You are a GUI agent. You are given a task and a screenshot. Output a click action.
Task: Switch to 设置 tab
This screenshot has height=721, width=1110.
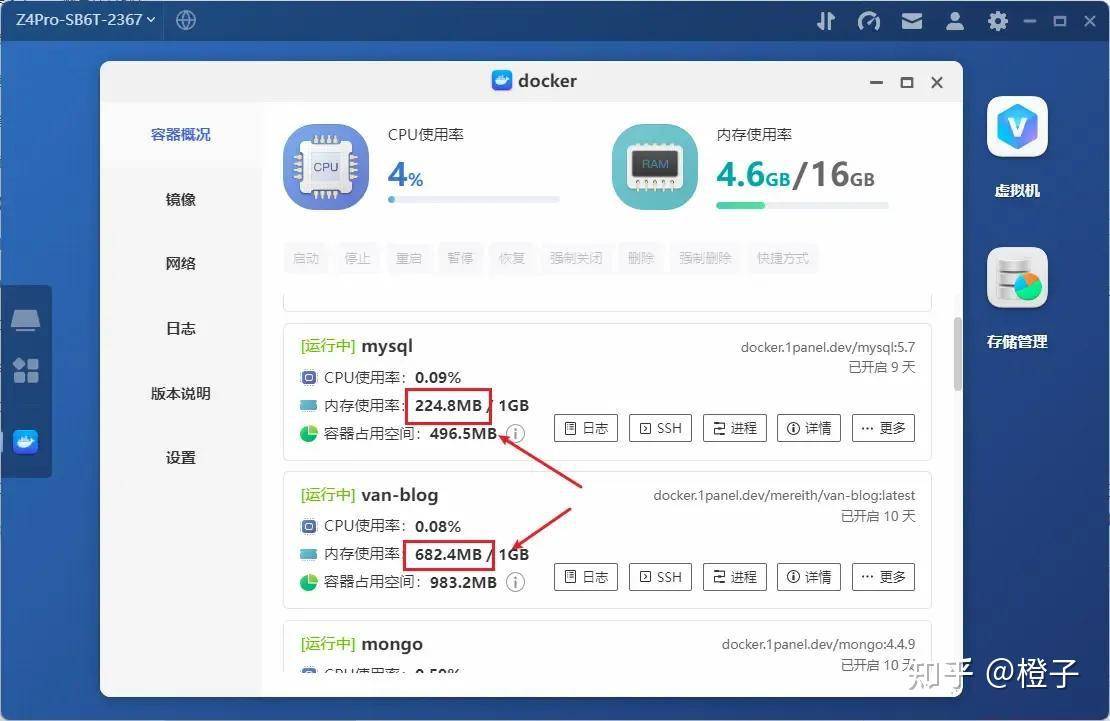(181, 458)
